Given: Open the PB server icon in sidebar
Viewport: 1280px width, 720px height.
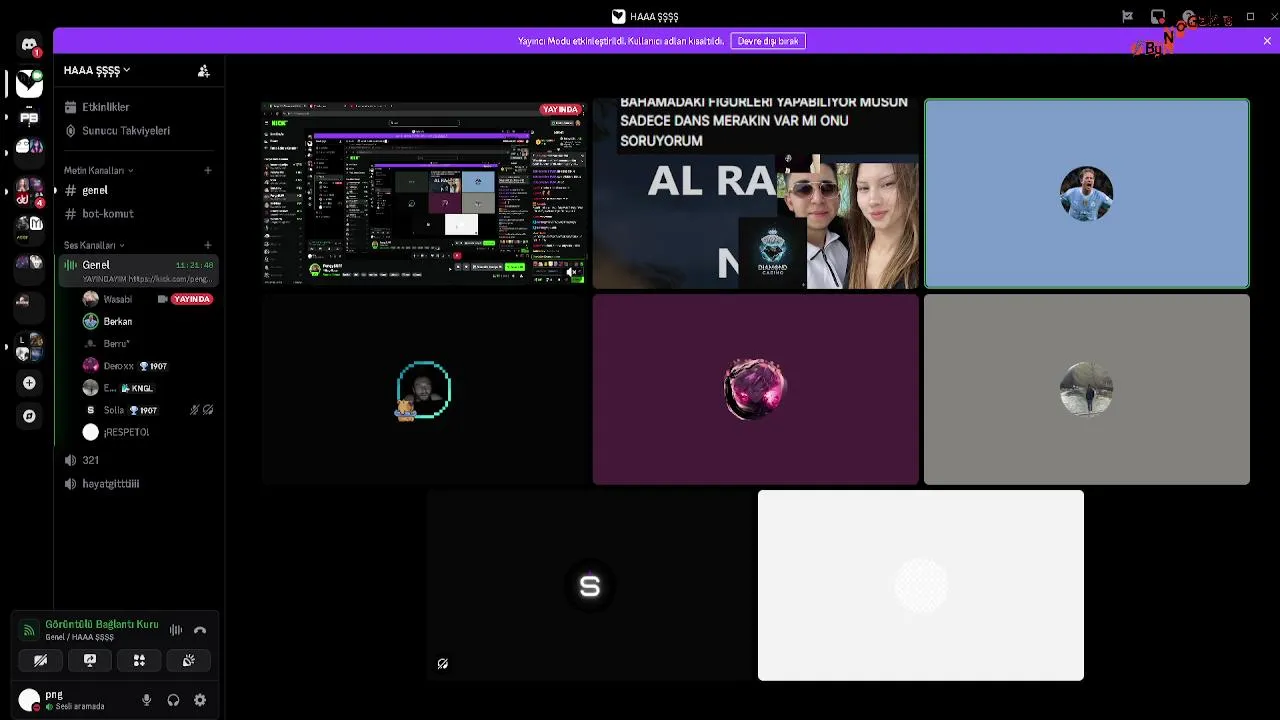Looking at the screenshot, I should [29, 118].
